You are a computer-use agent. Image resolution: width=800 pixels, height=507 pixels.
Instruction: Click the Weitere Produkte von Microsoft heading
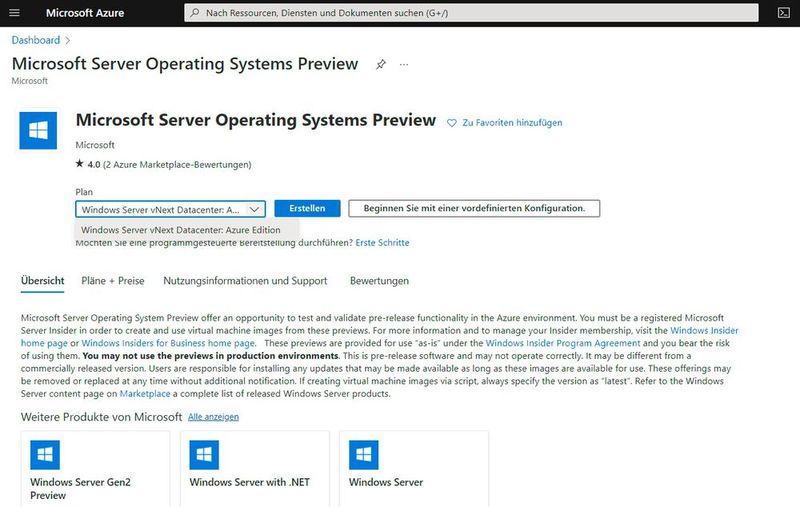click(102, 417)
